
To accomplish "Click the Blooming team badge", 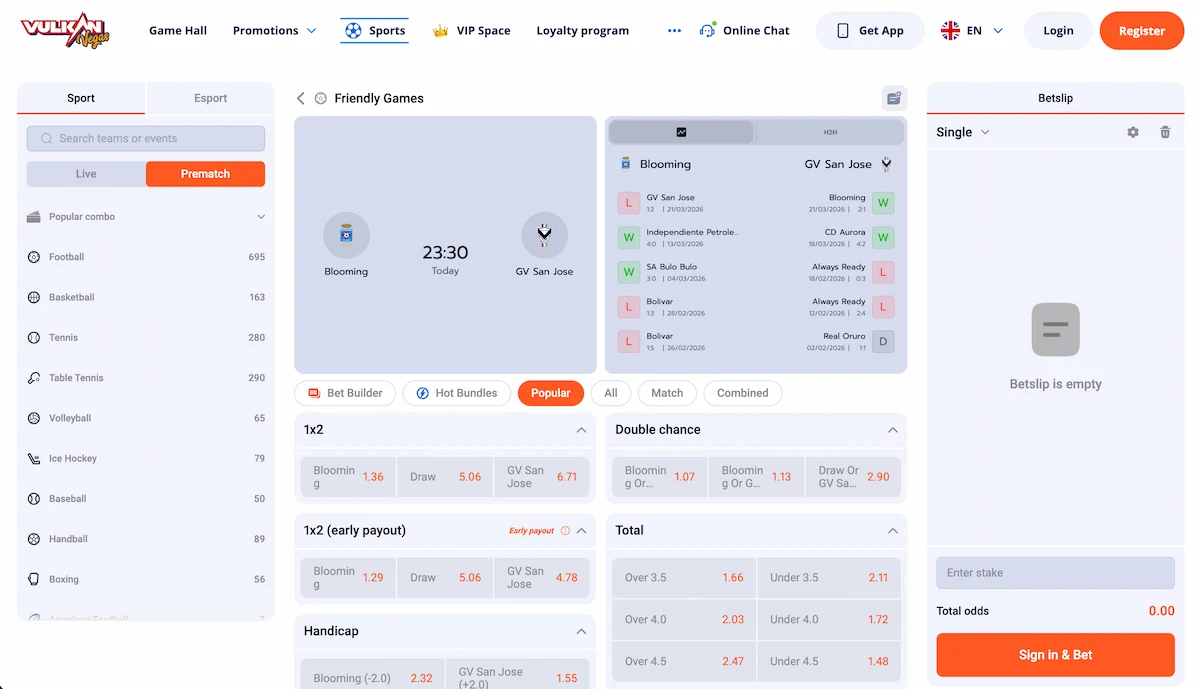I will tap(346, 236).
